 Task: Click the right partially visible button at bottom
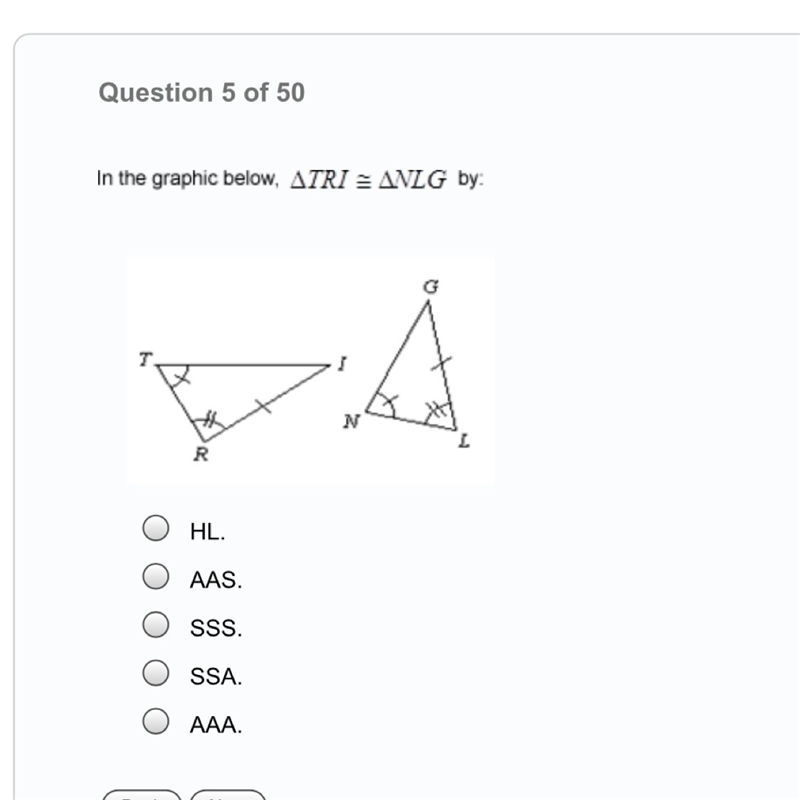tap(228, 795)
